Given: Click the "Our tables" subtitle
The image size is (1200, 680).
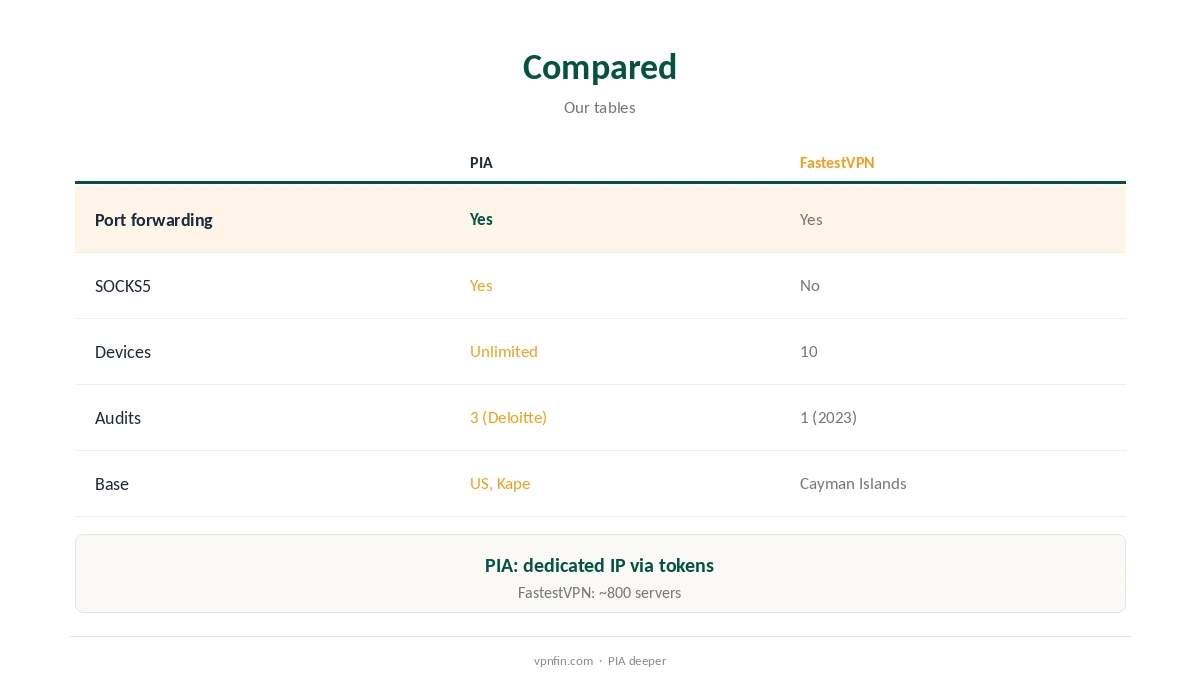Looking at the screenshot, I should [x=600, y=107].
